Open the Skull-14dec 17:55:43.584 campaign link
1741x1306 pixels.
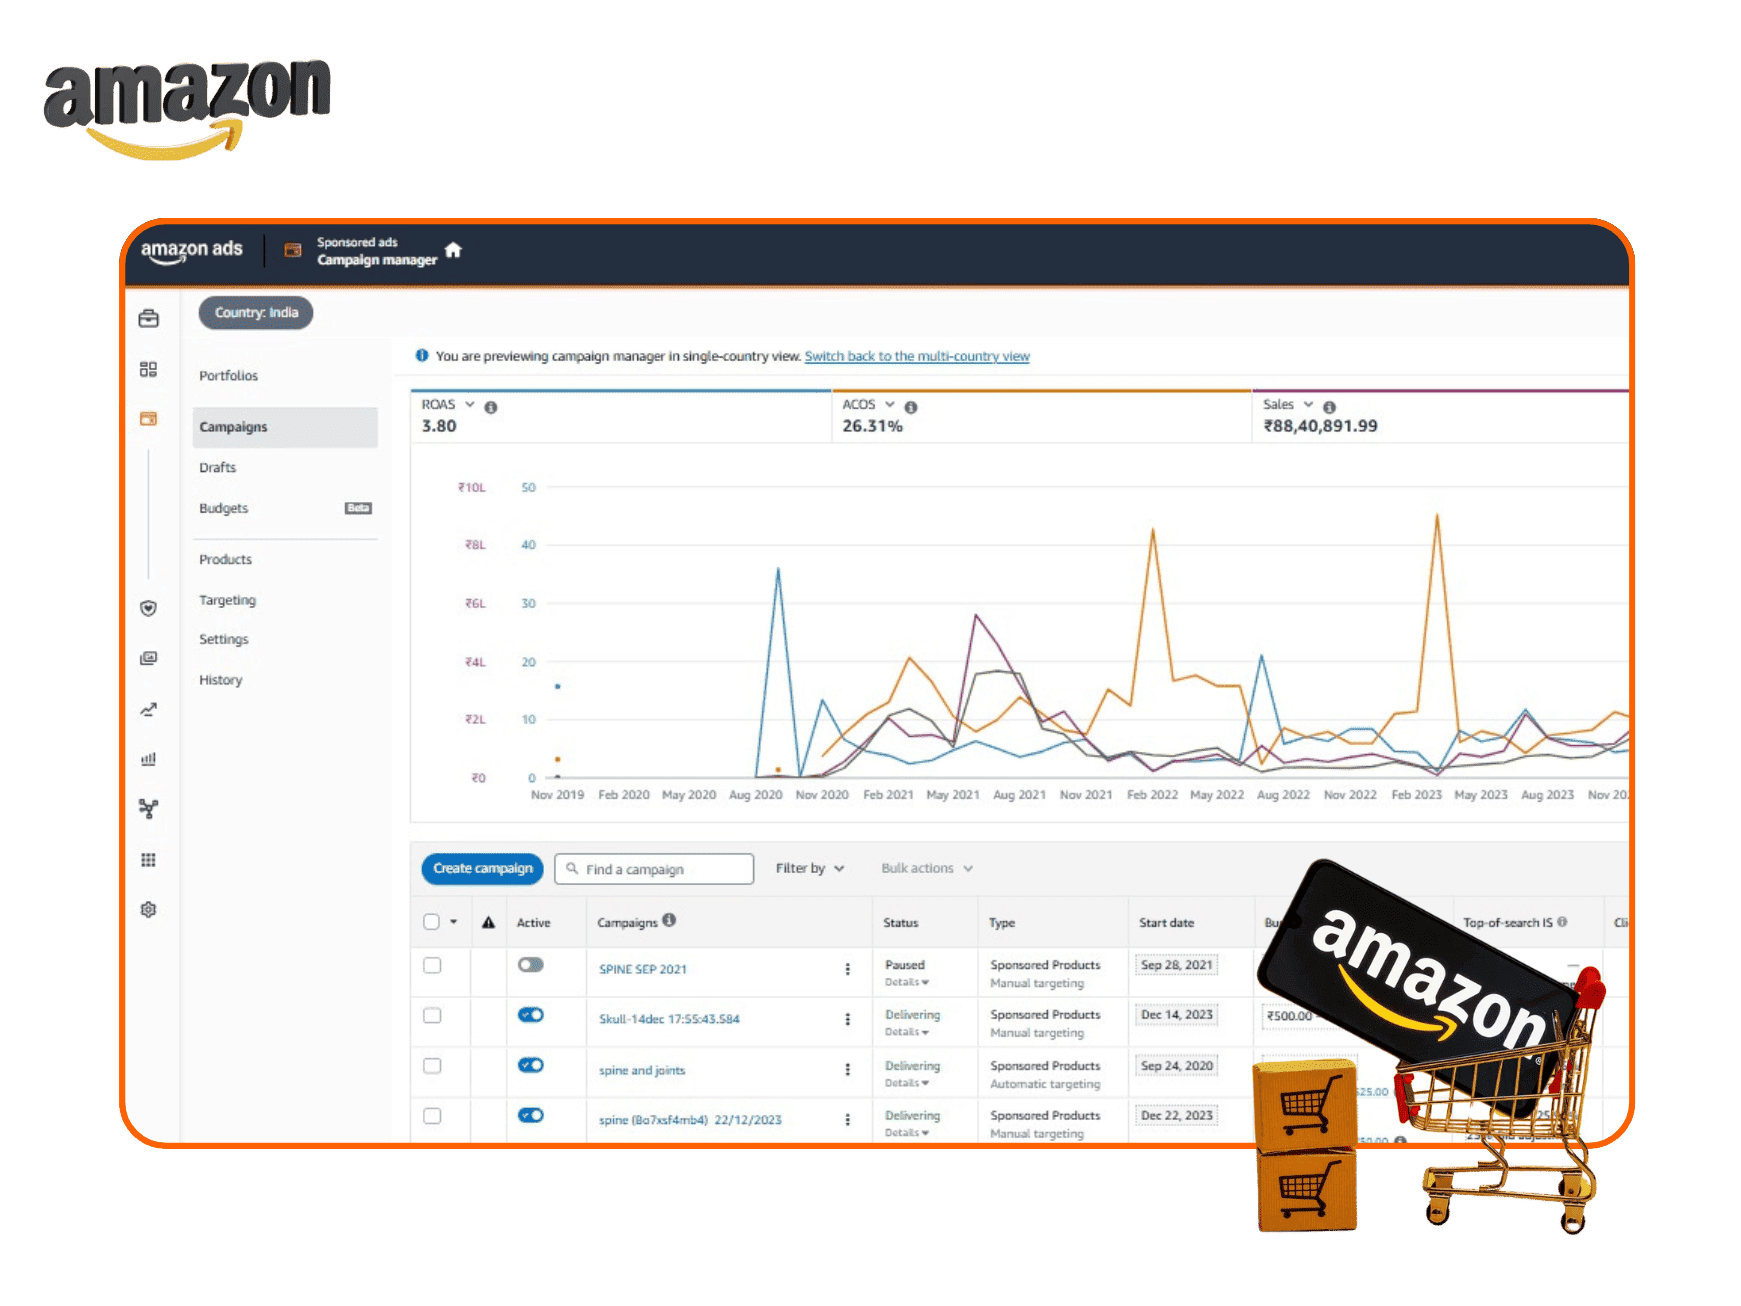pos(669,1019)
